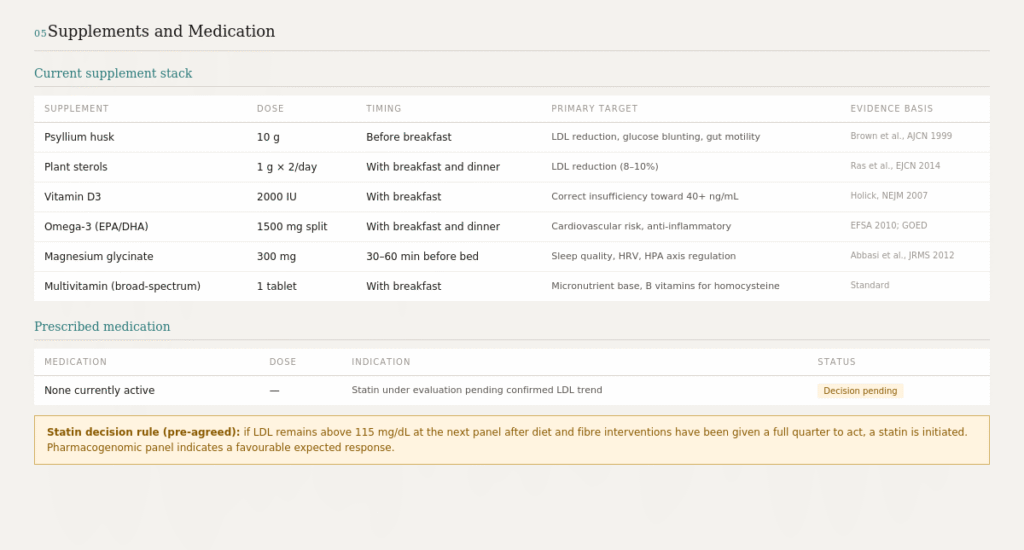1024x550 pixels.
Task: Click the '1 tablet' dose cell
Action: 277,286
